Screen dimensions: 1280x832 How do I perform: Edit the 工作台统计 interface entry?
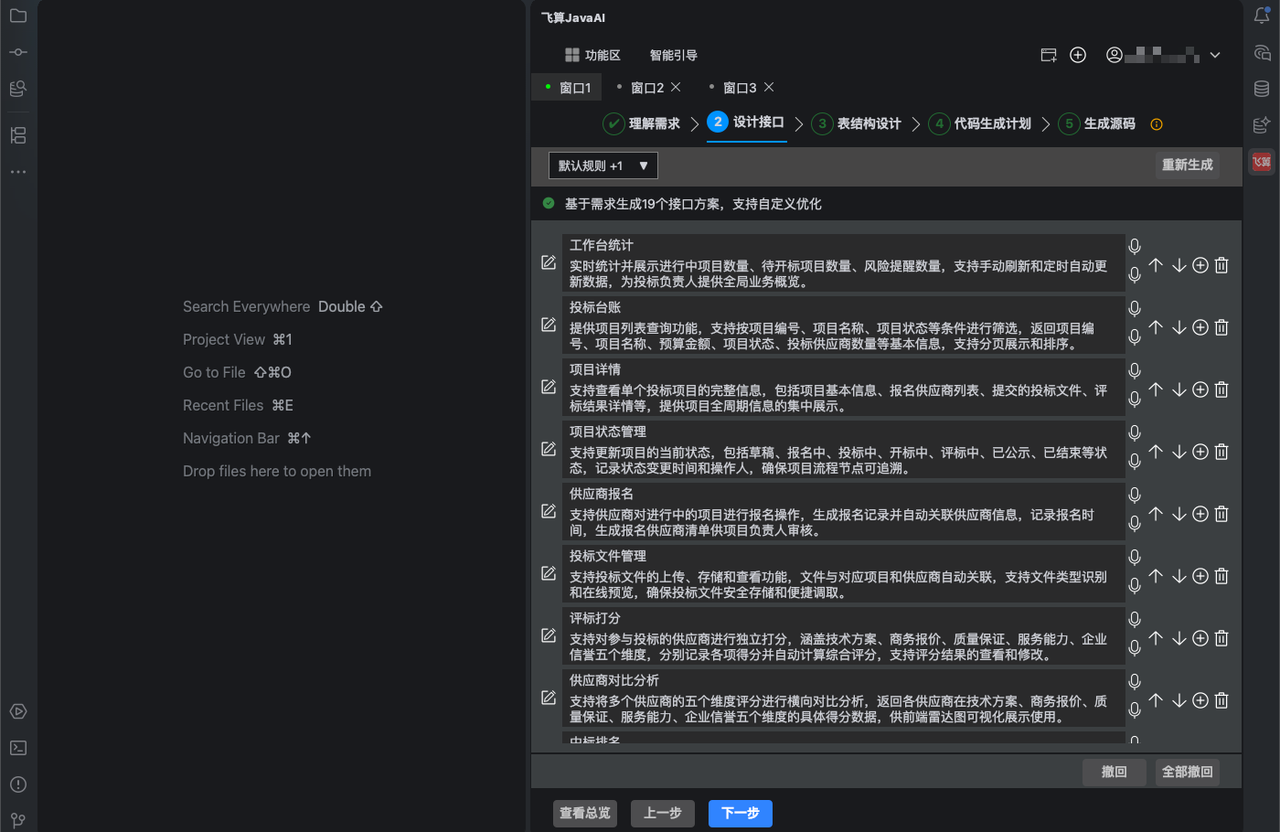point(548,262)
